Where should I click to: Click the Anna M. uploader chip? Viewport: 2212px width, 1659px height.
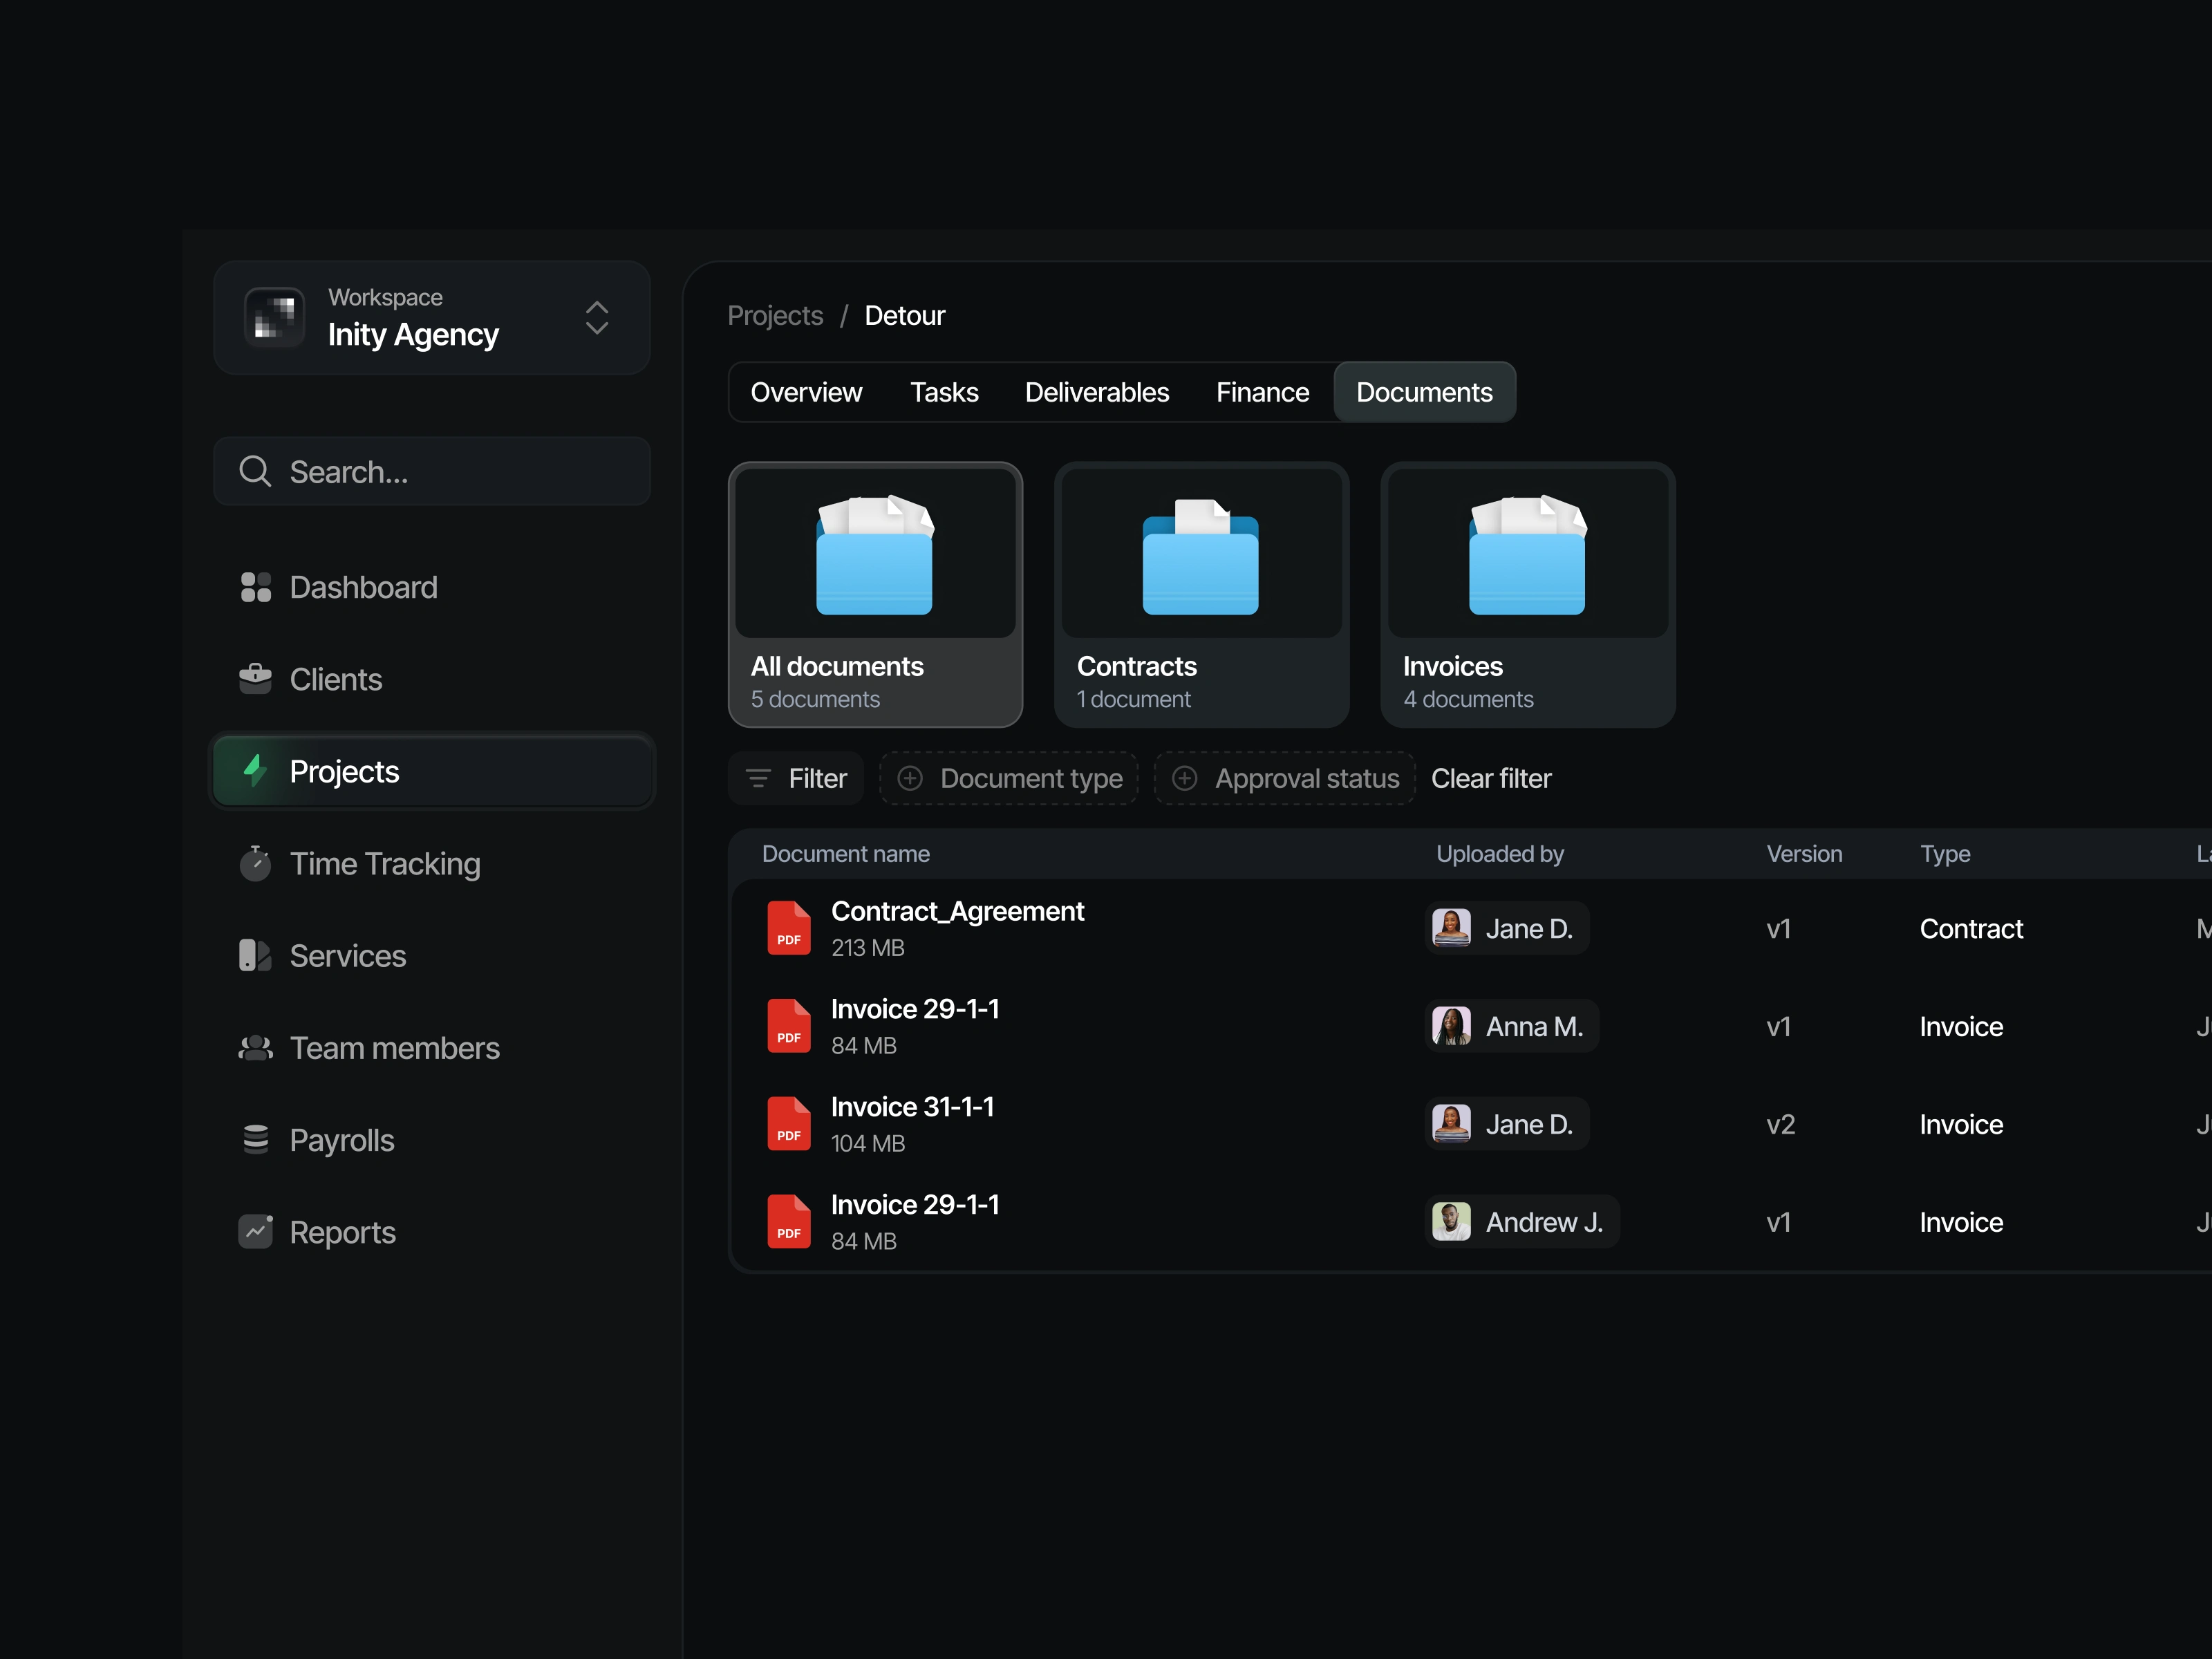pos(1512,1026)
